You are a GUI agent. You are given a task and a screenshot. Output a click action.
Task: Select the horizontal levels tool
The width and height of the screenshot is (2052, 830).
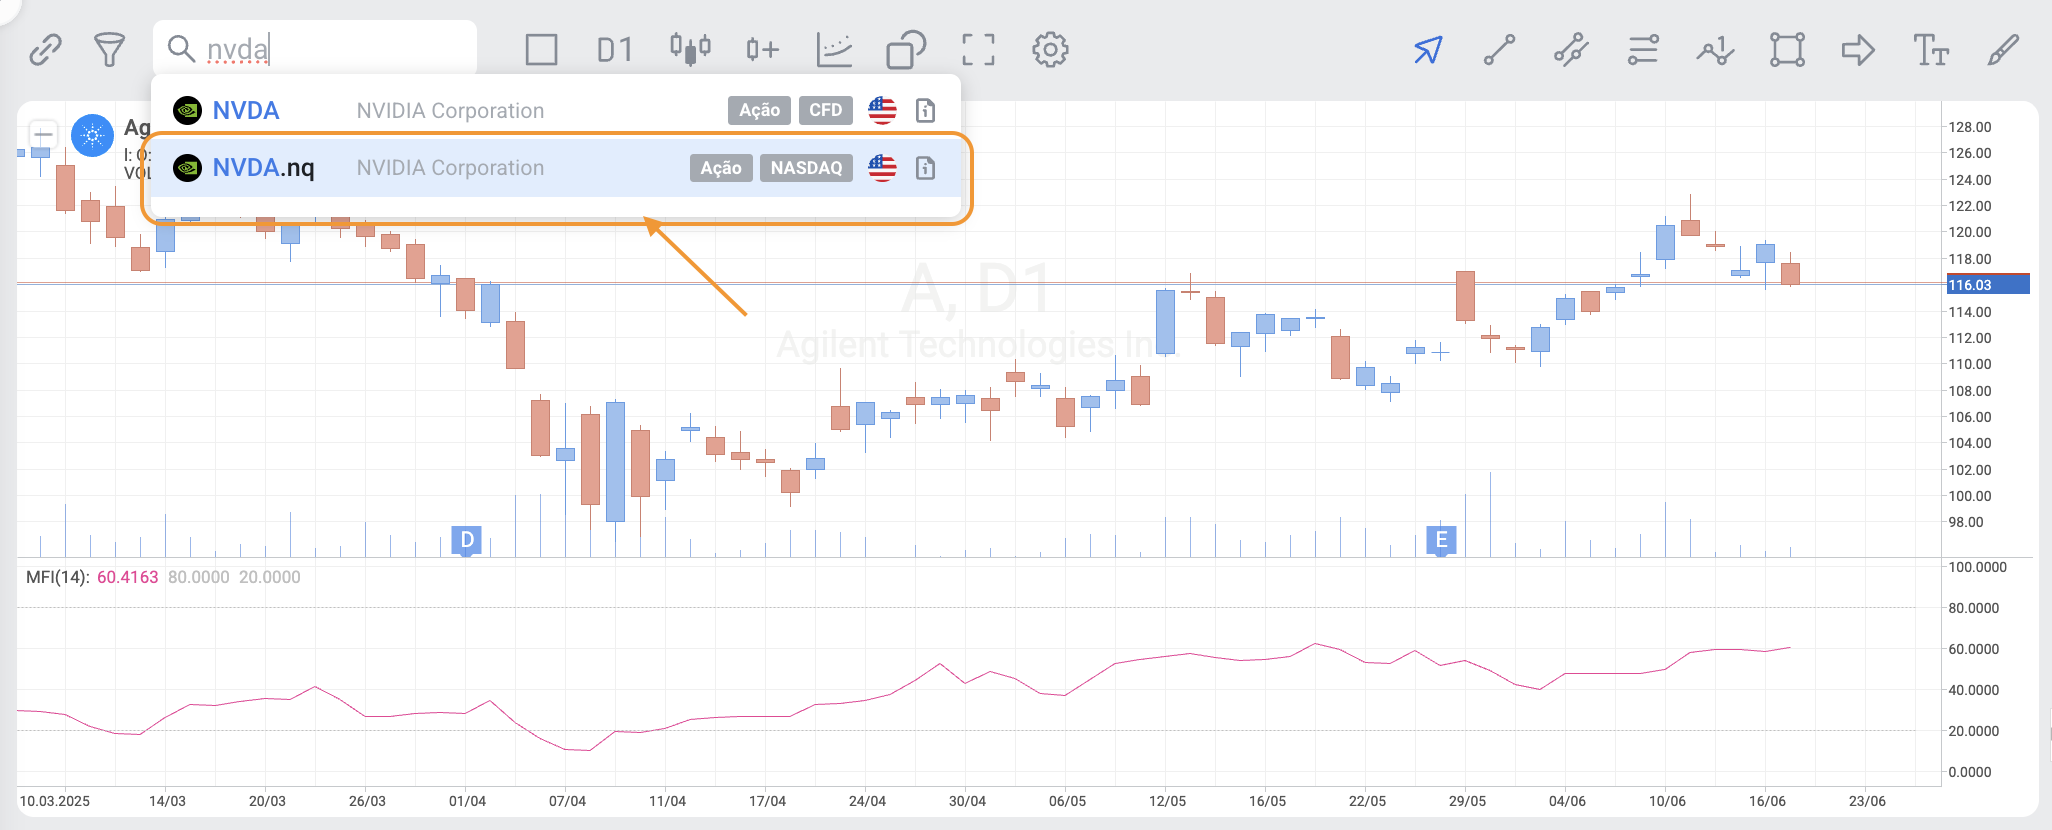click(1643, 49)
